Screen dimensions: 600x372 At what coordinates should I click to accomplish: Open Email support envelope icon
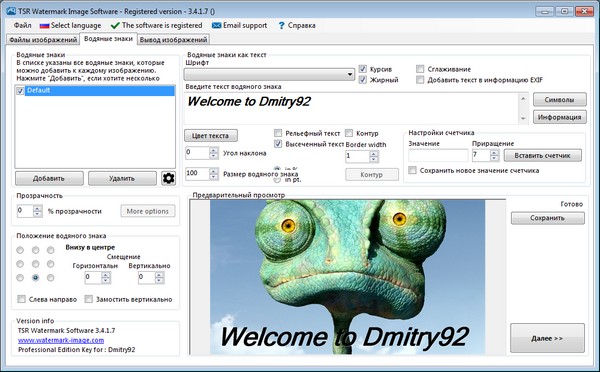216,26
